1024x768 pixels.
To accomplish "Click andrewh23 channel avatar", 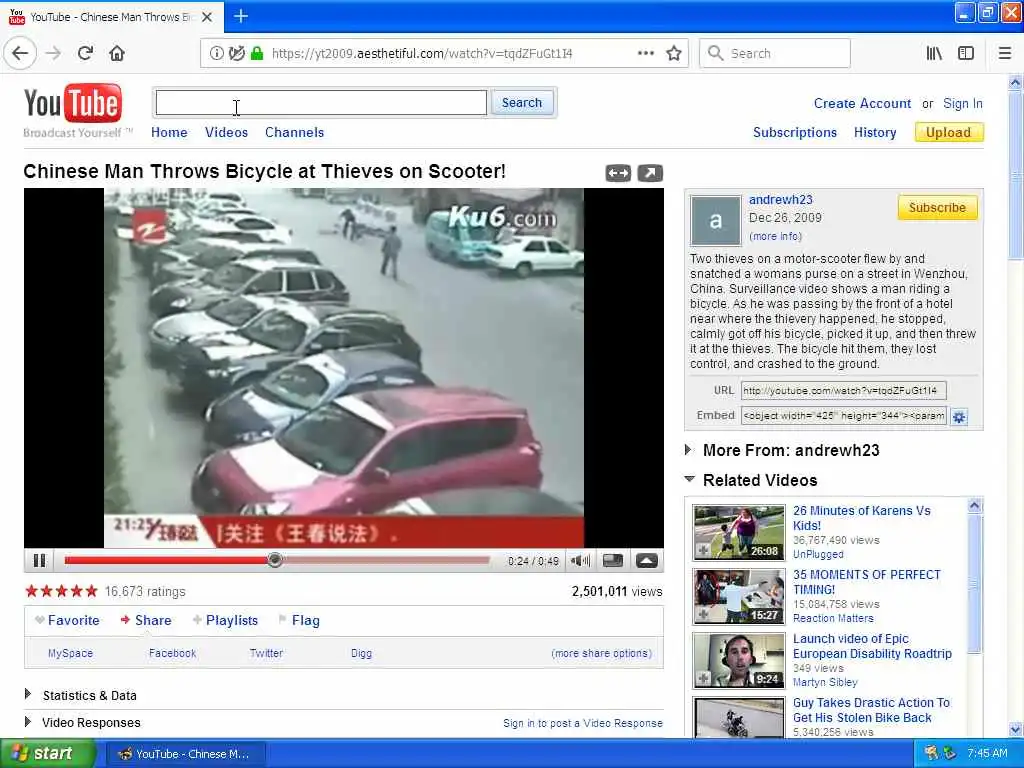I will [x=716, y=220].
